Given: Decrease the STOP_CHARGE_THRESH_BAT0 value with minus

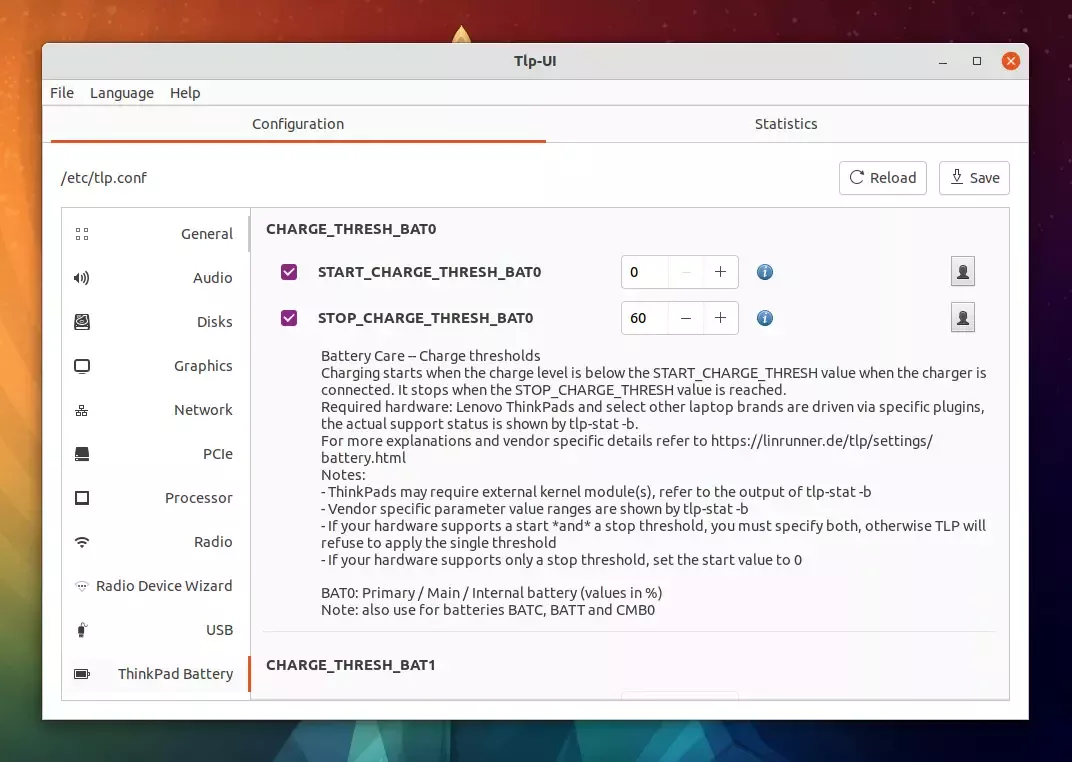Looking at the screenshot, I should pos(686,318).
